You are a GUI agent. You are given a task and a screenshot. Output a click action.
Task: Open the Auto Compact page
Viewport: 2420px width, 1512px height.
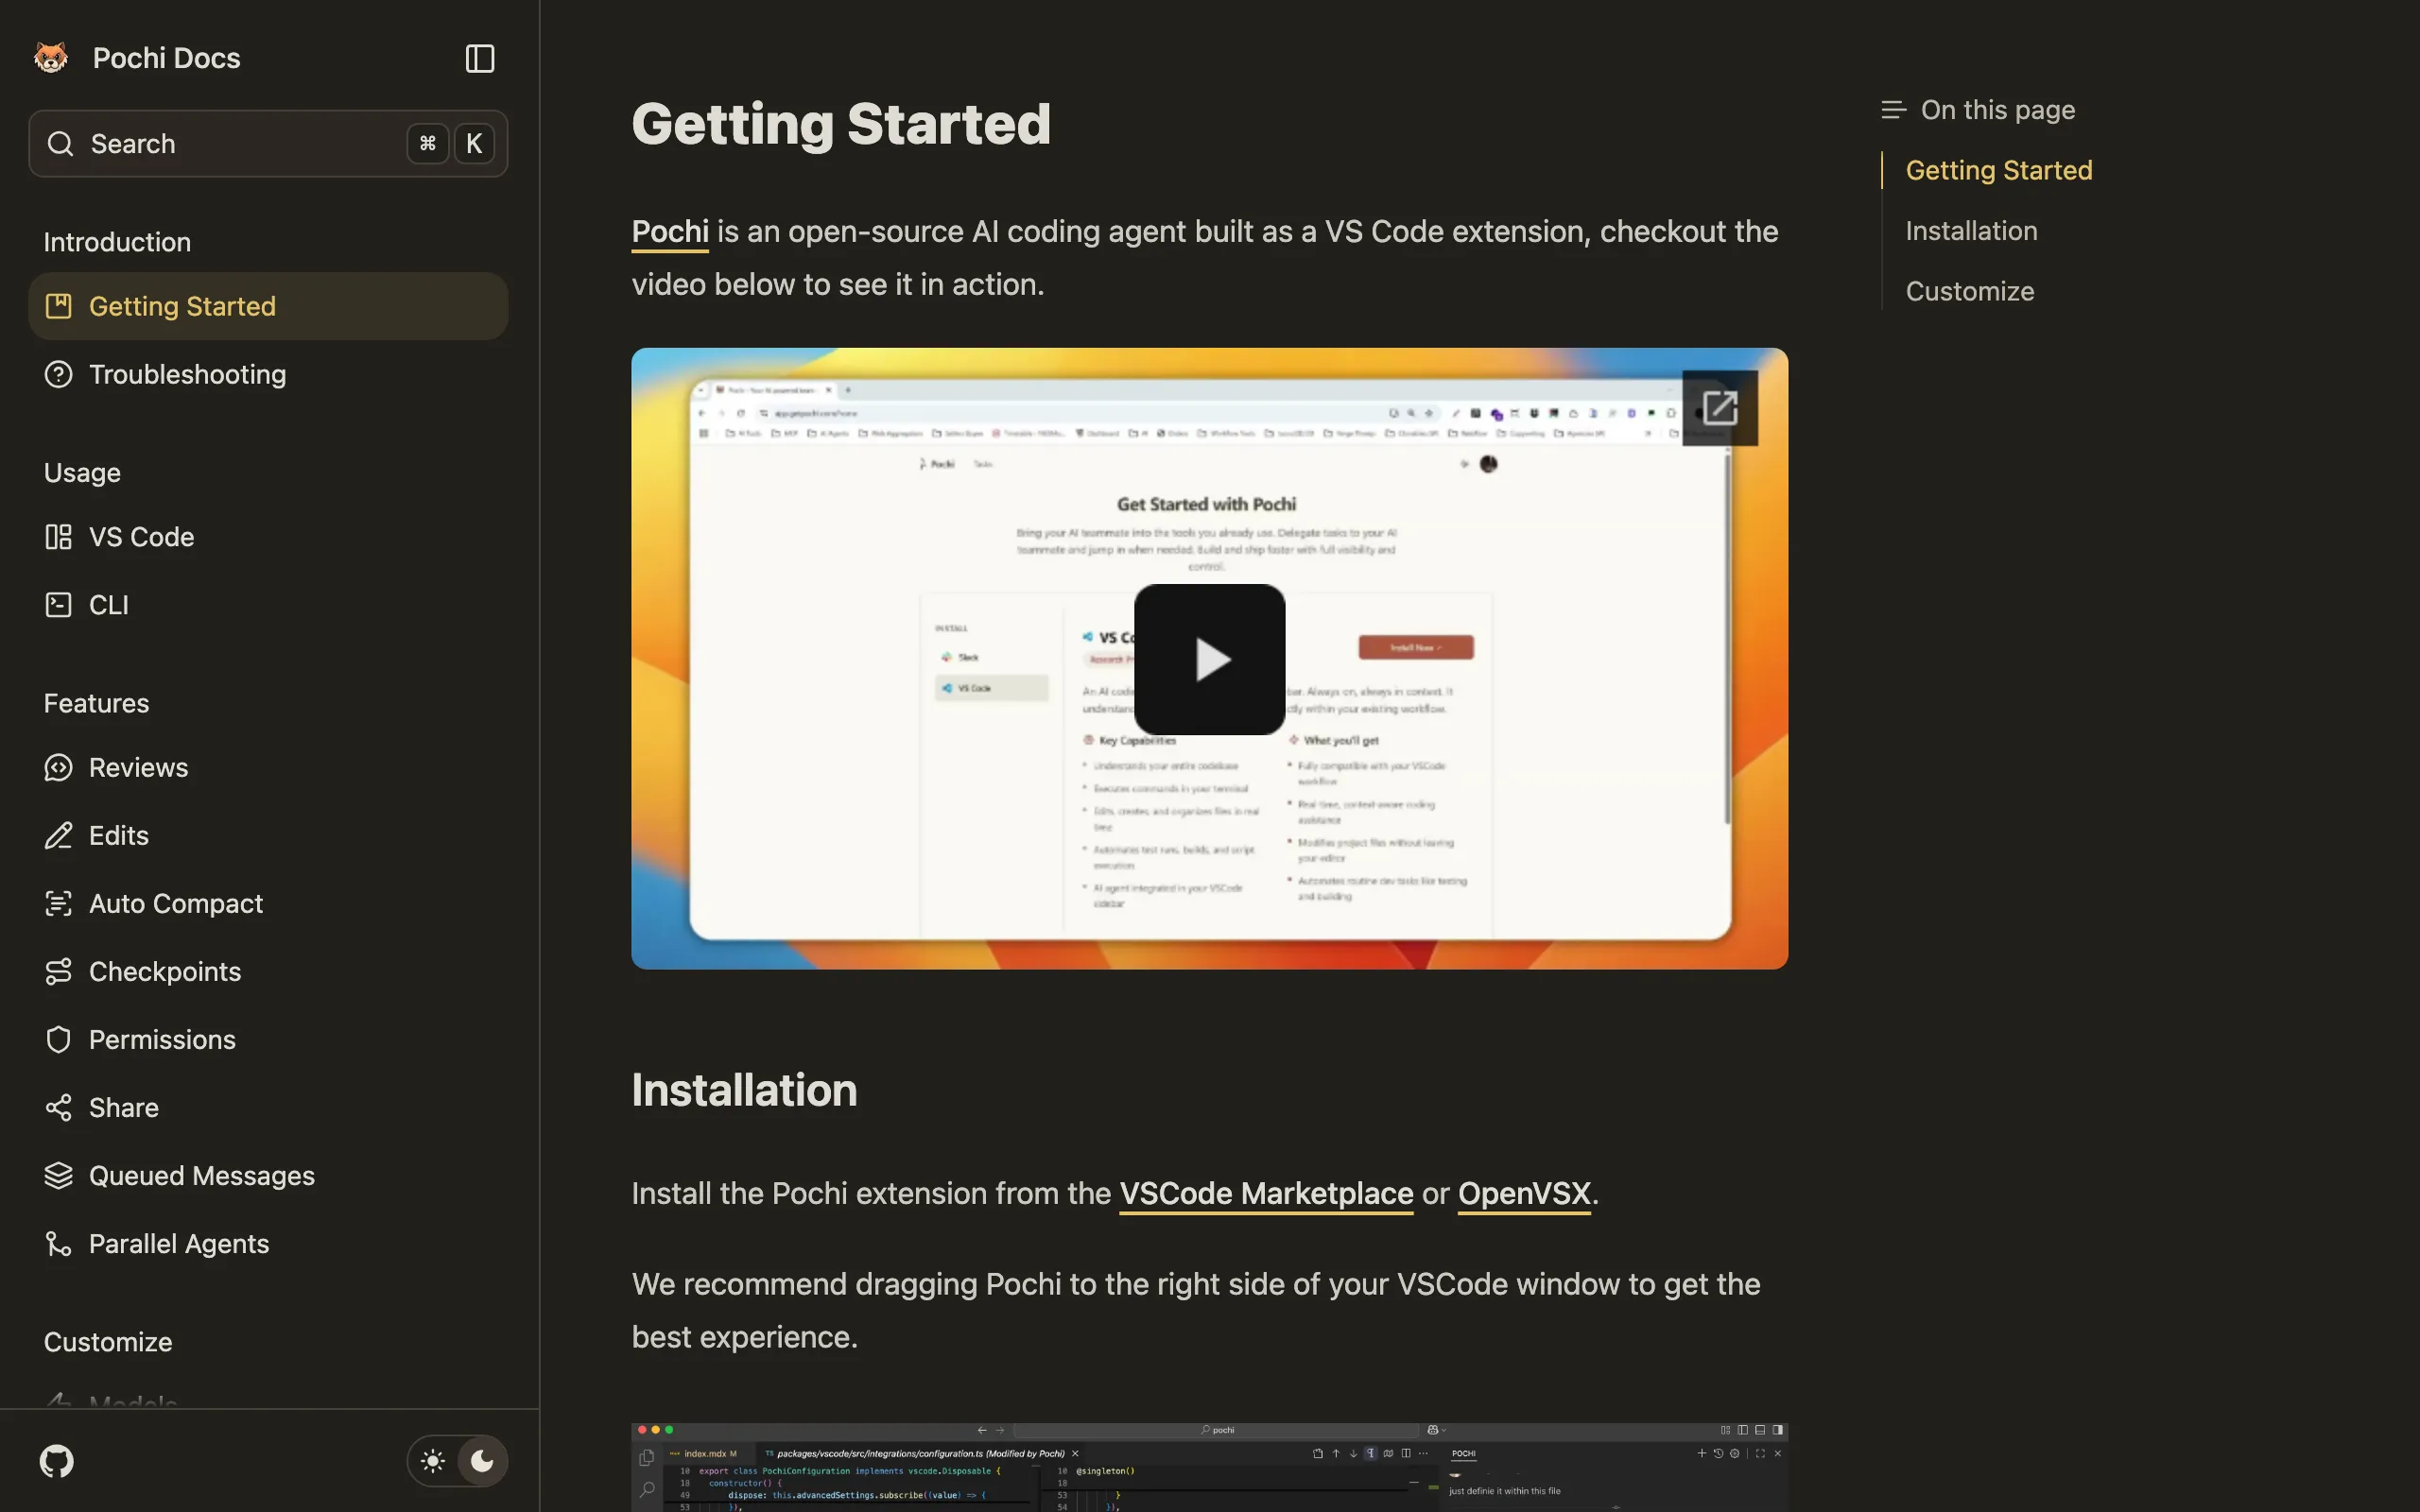tap(268, 904)
